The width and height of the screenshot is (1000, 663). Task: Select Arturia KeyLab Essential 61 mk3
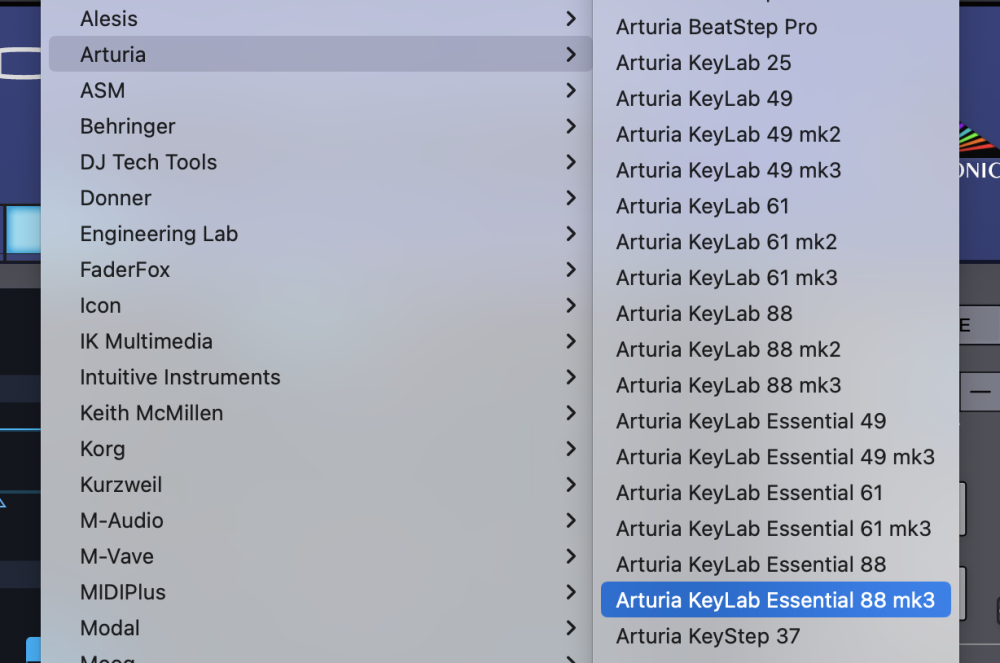tap(773, 529)
